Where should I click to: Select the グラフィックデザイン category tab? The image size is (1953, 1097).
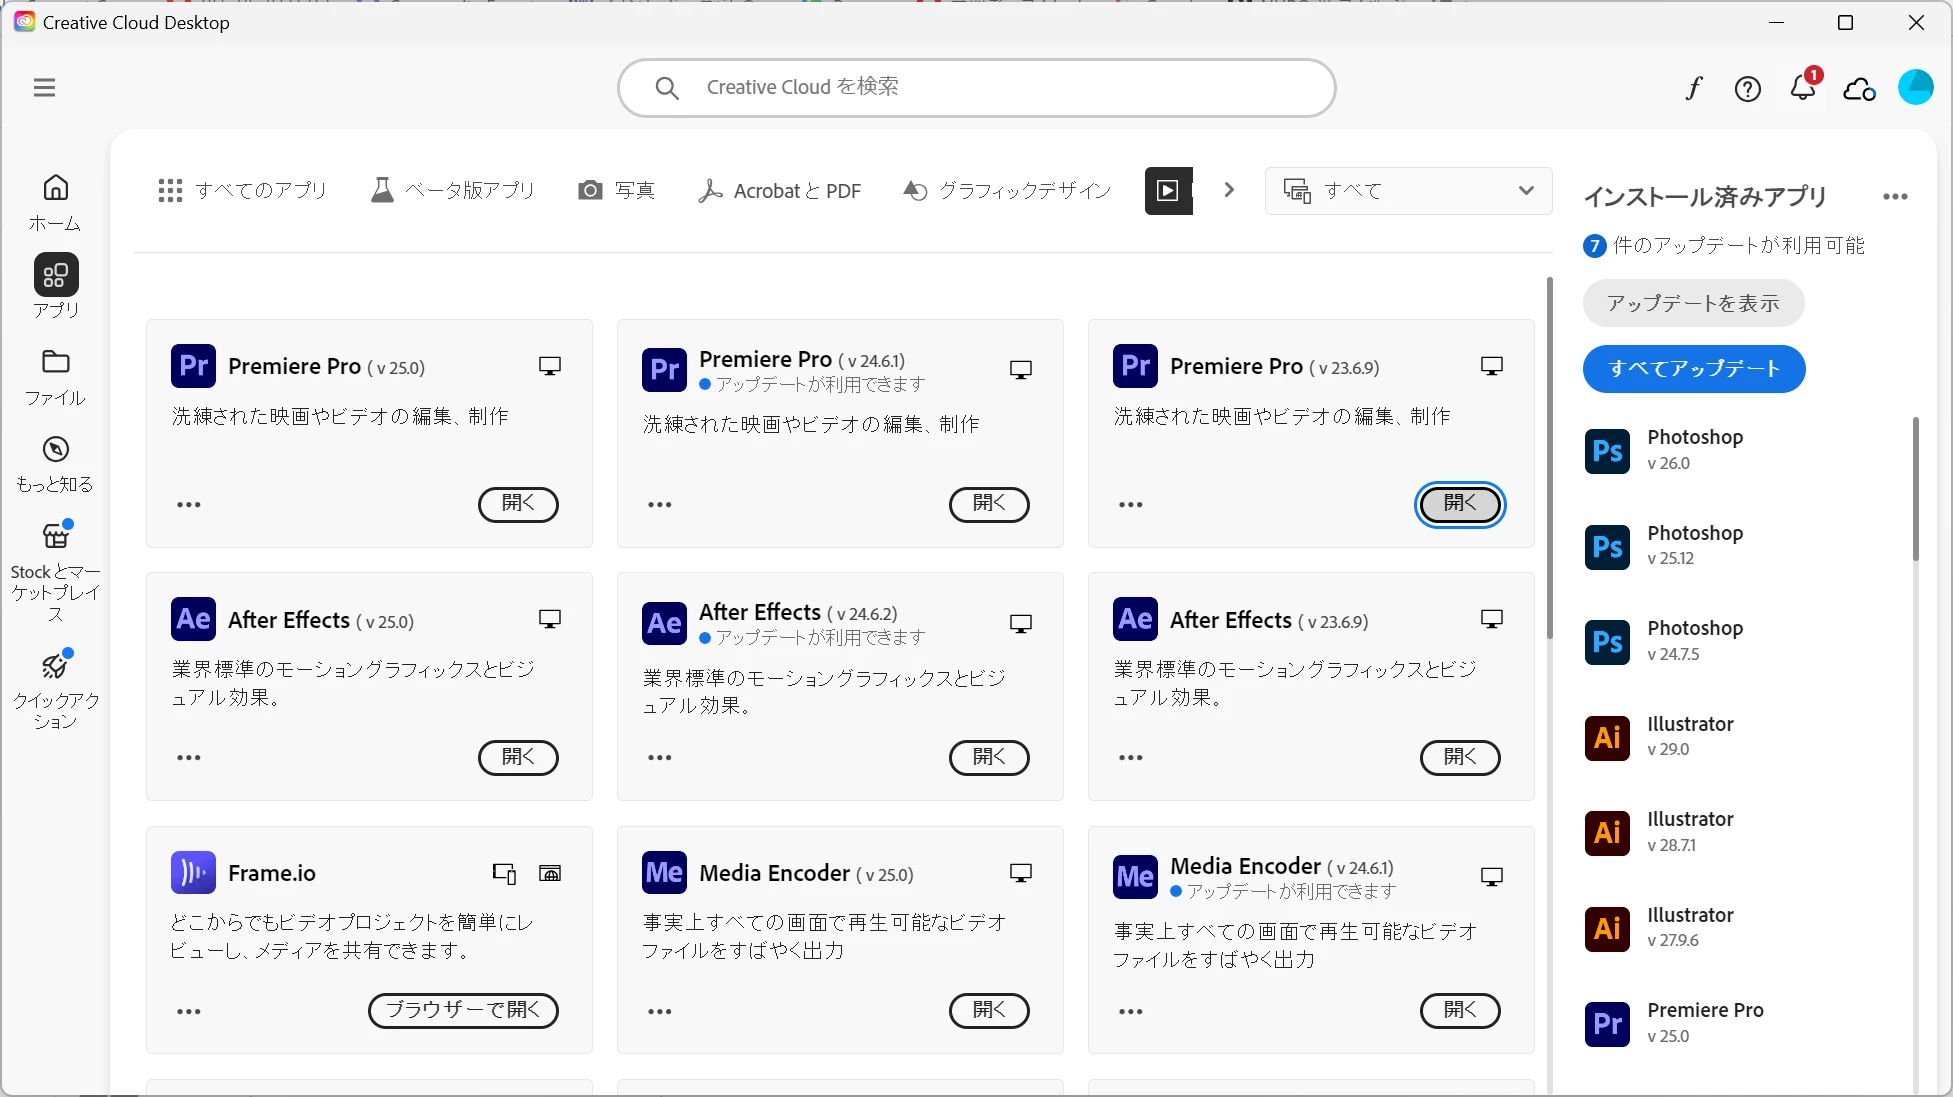[x=1007, y=190]
